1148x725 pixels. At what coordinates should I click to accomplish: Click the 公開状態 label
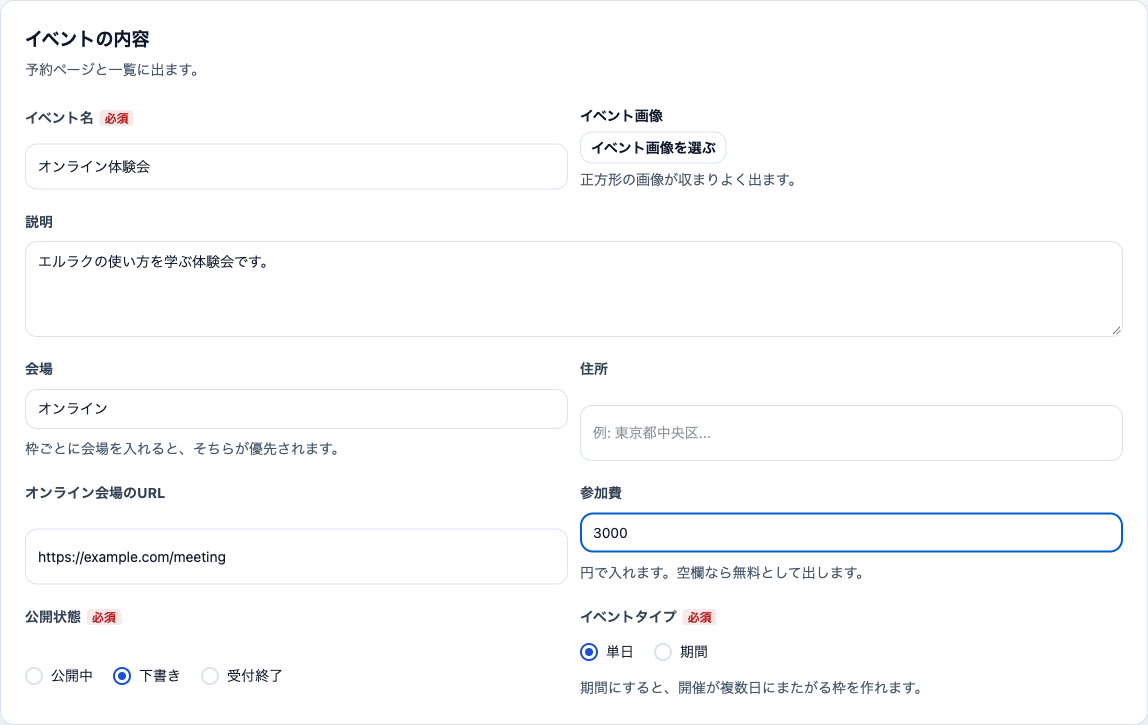point(53,617)
